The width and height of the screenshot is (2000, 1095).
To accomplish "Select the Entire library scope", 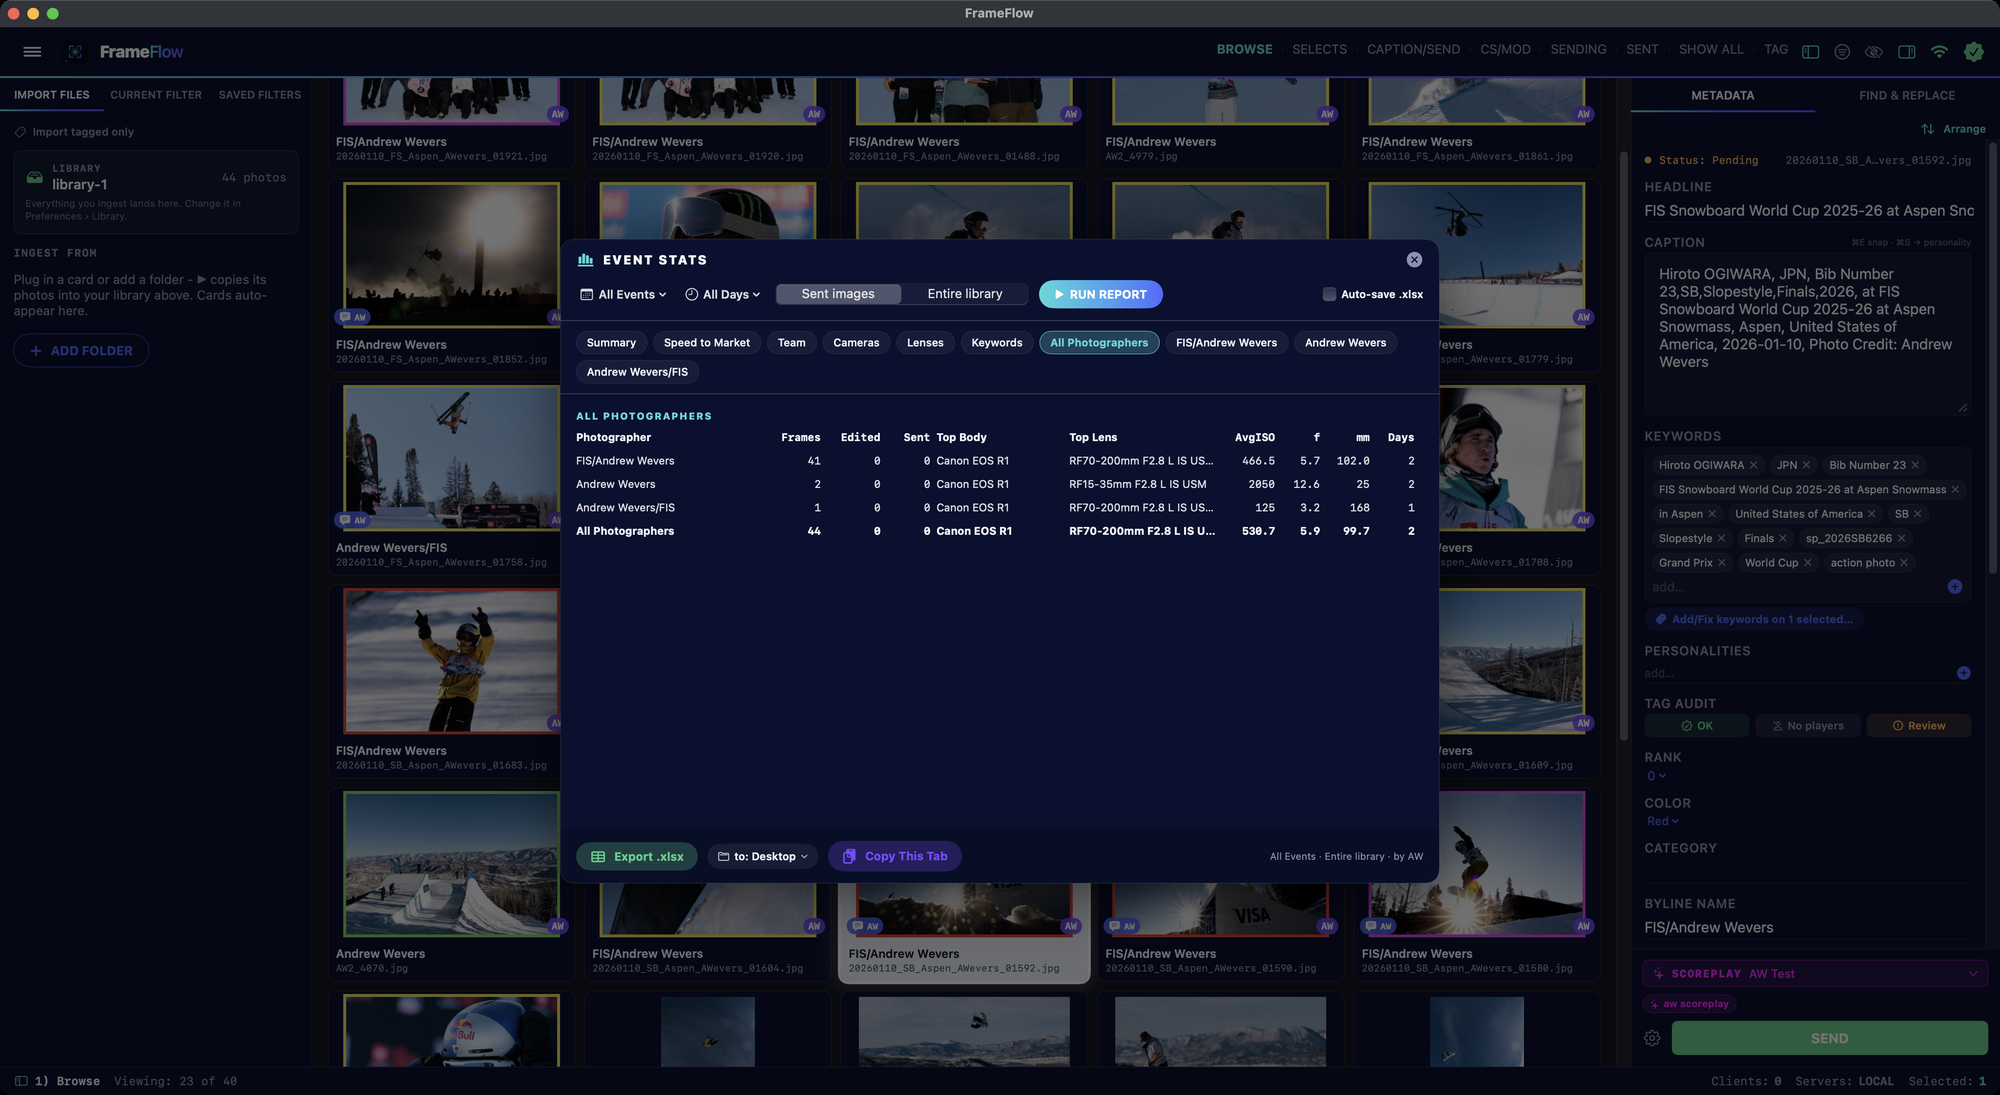I will pyautogui.click(x=965, y=294).
